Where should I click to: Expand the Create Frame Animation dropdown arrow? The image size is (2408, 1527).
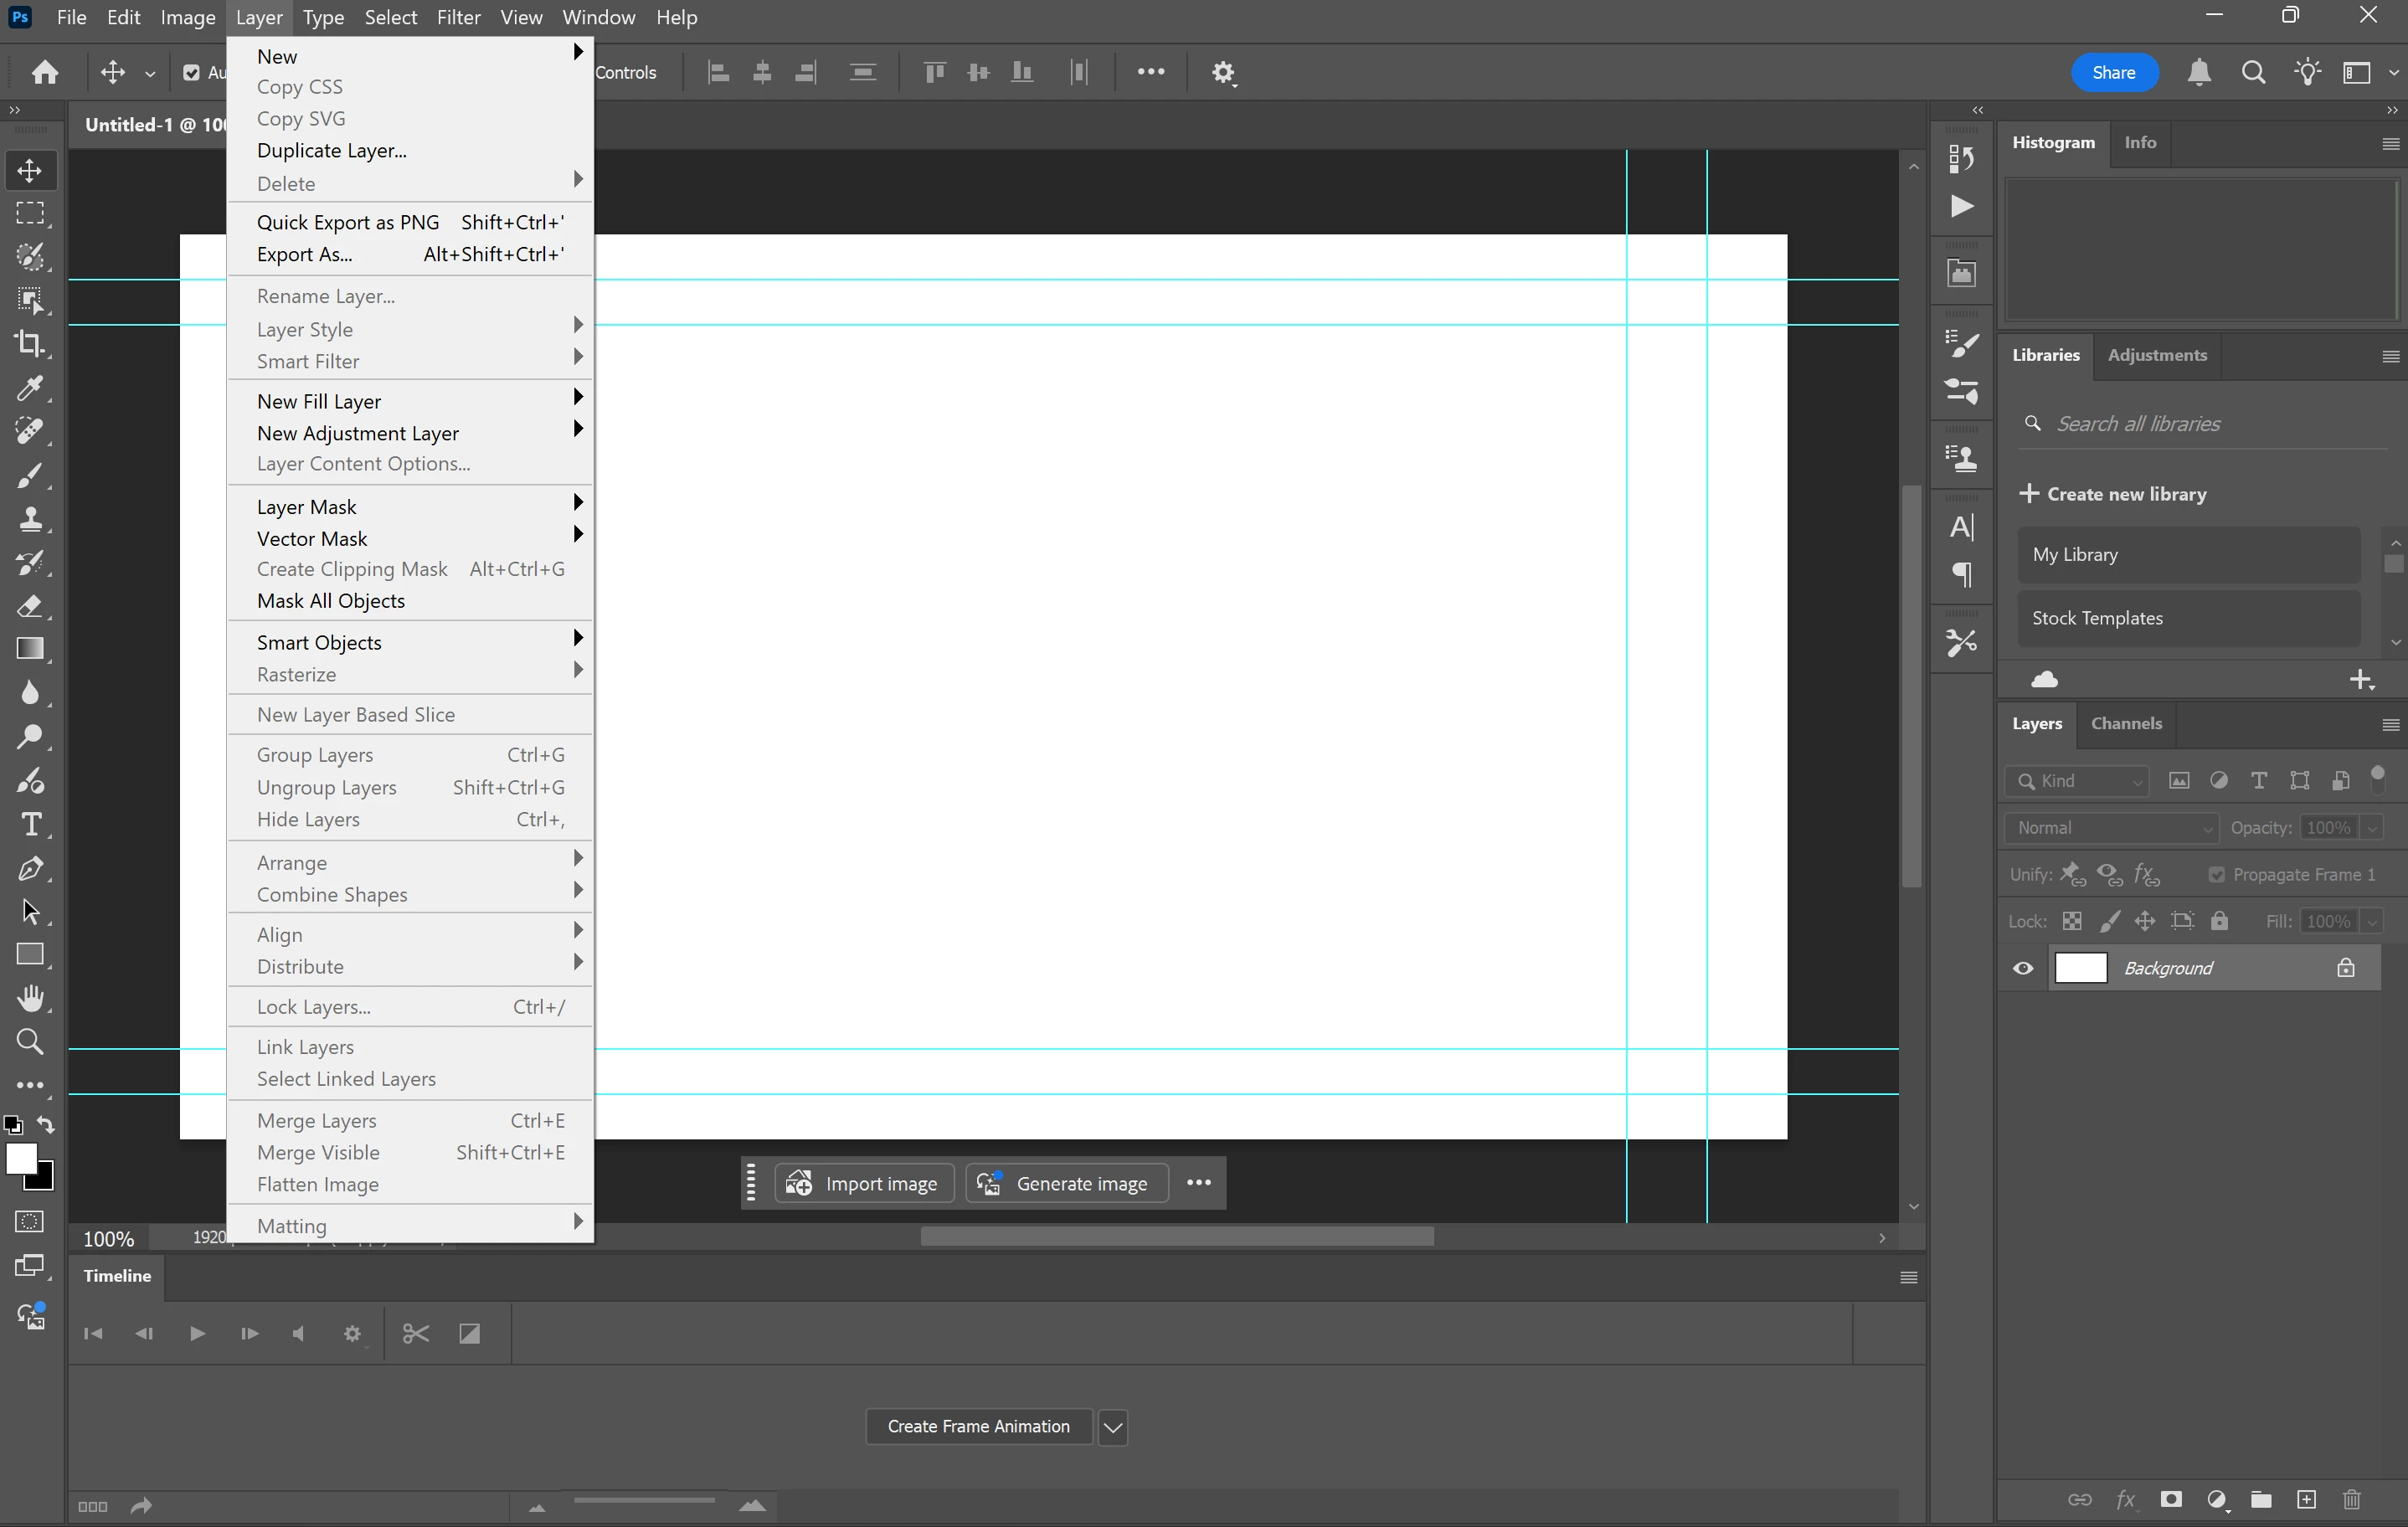[x=1113, y=1427]
